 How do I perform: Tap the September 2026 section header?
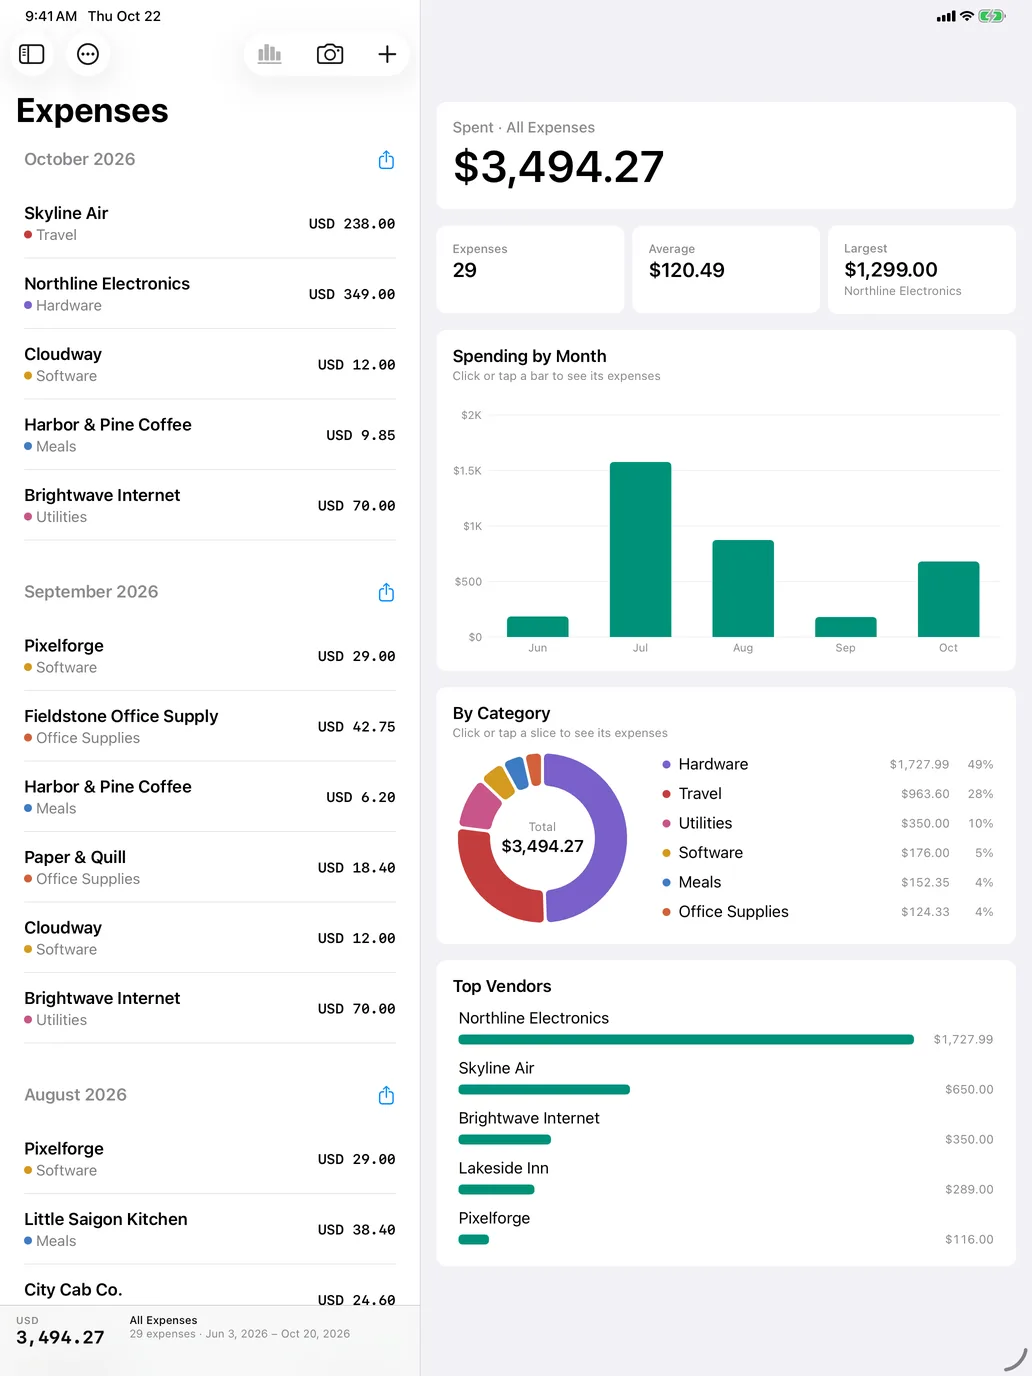(x=91, y=592)
